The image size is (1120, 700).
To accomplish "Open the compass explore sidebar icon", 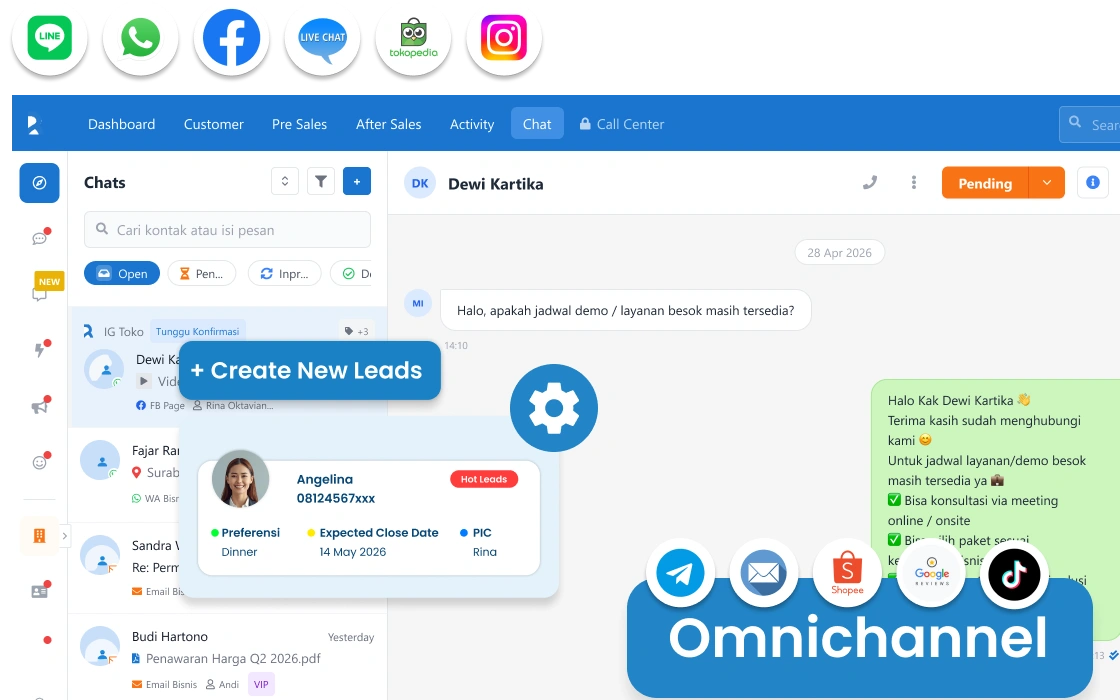I will (x=39, y=183).
